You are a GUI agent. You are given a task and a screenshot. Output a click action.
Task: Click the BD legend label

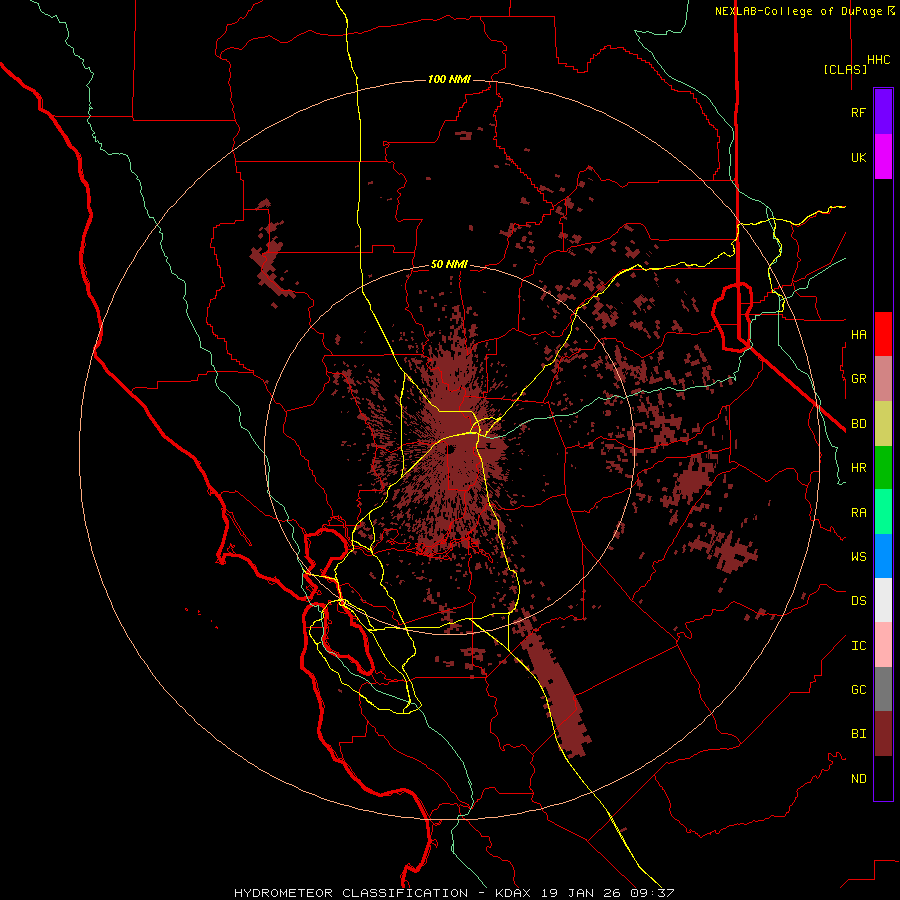[858, 424]
